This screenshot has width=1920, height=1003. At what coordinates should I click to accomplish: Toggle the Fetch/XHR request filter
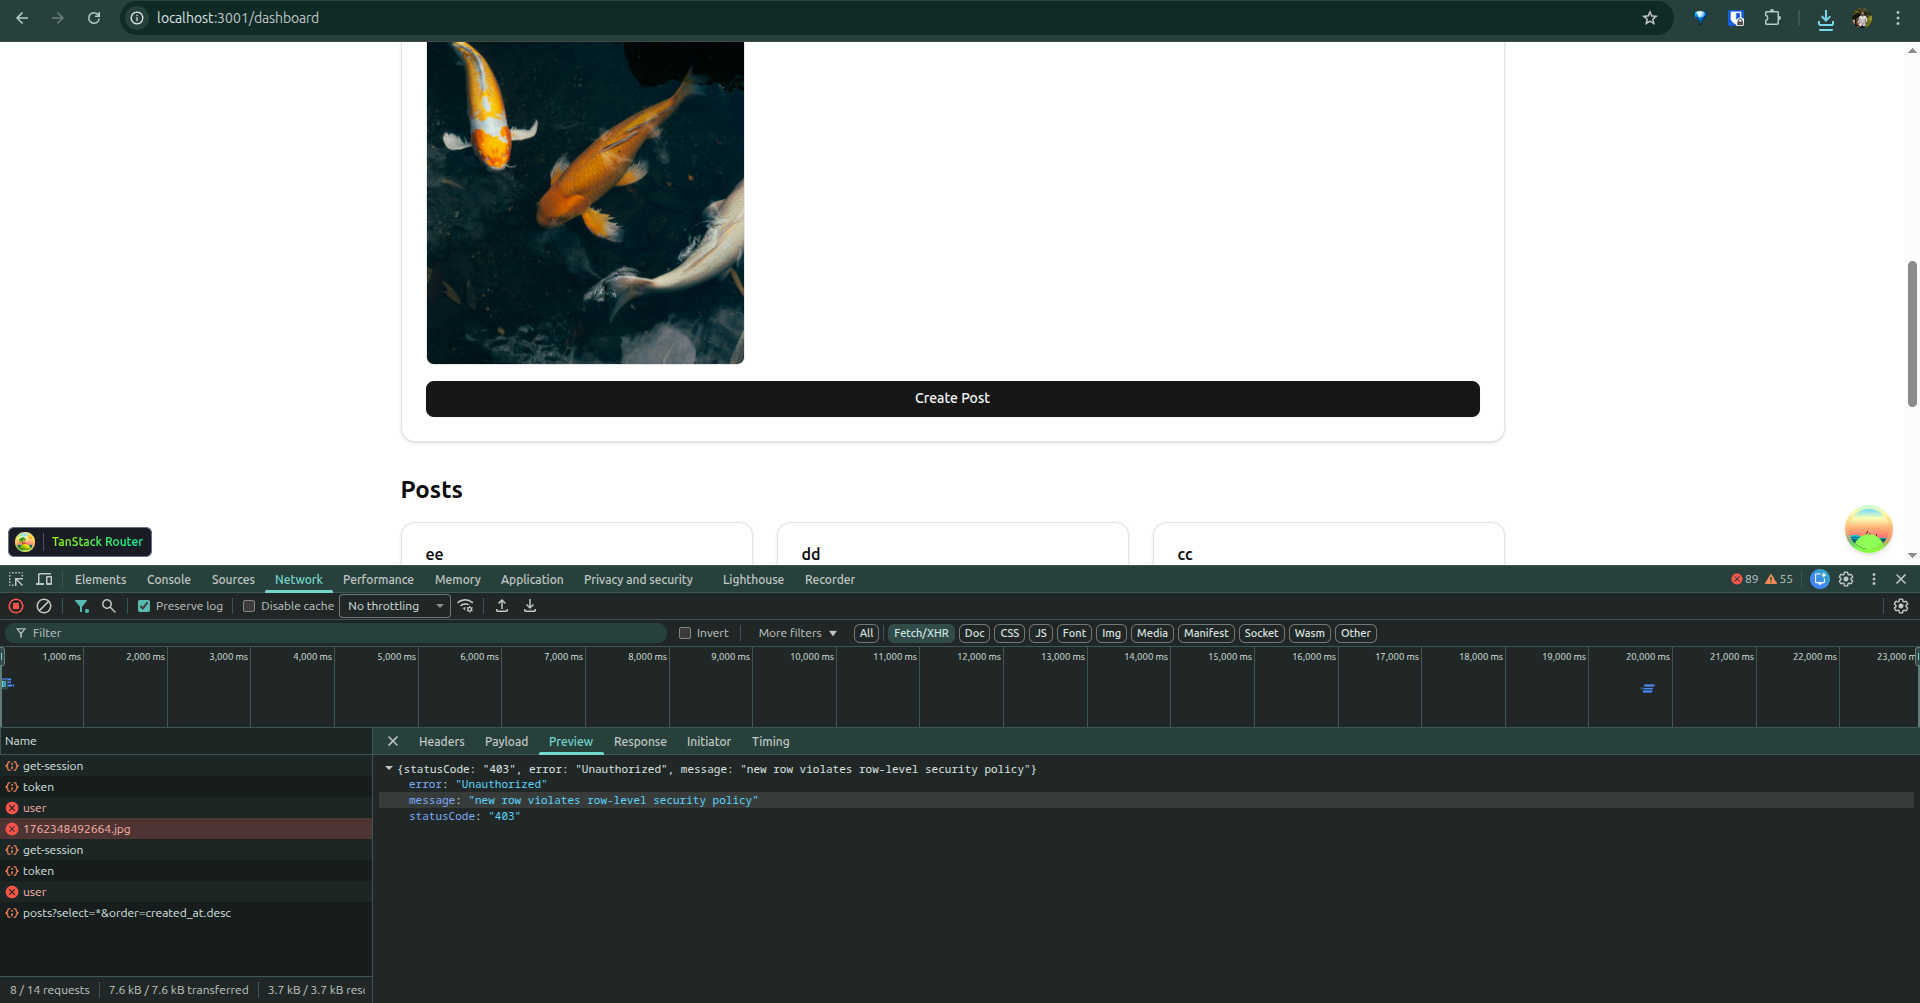coord(921,633)
